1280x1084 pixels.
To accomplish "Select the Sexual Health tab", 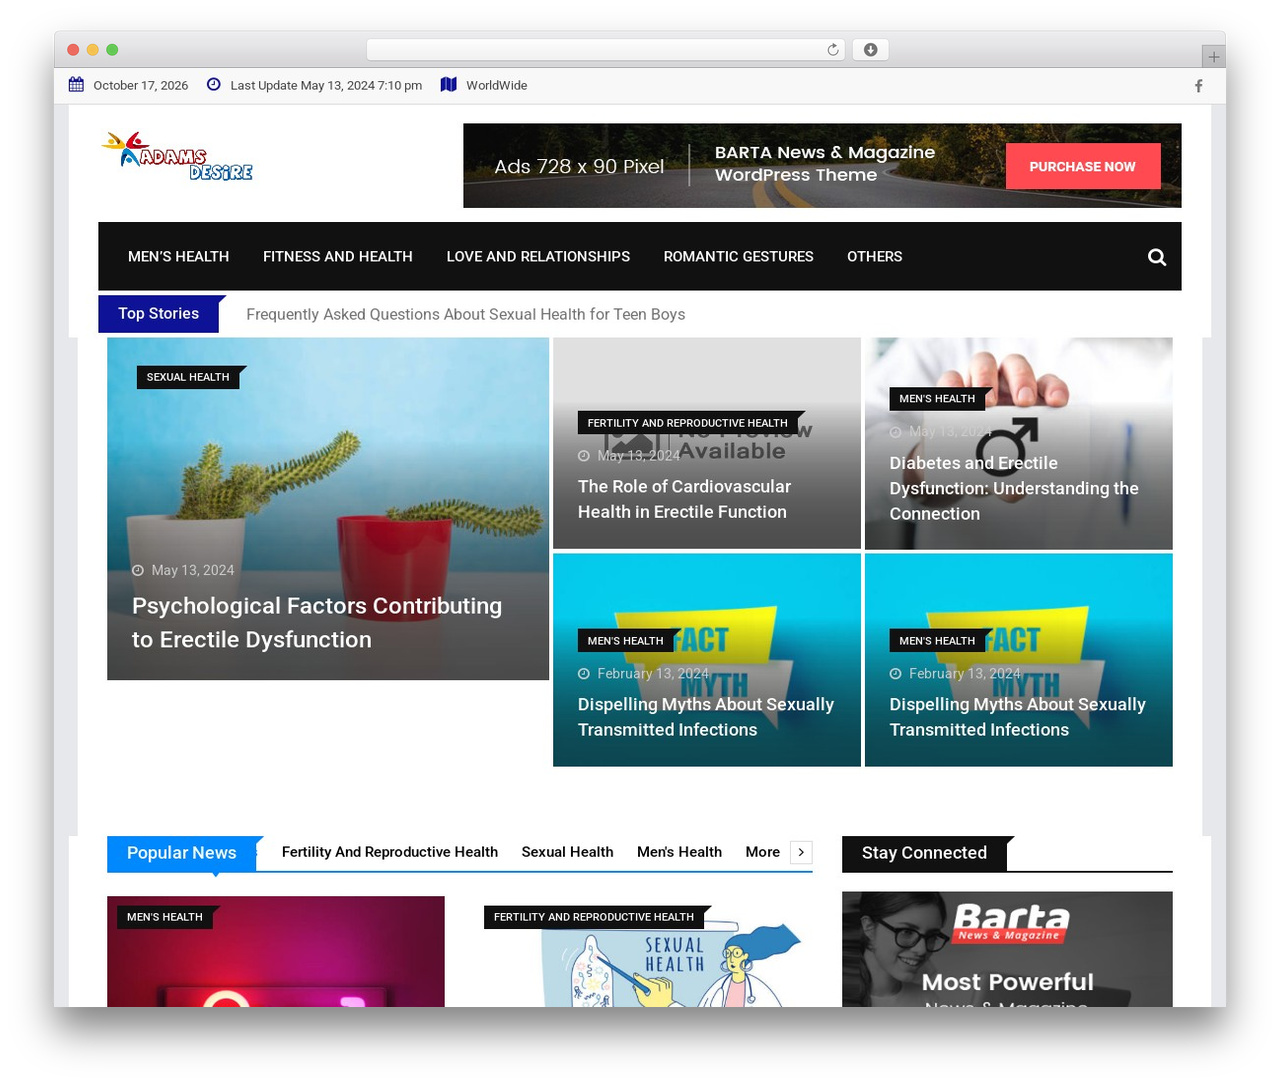I will pyautogui.click(x=567, y=852).
